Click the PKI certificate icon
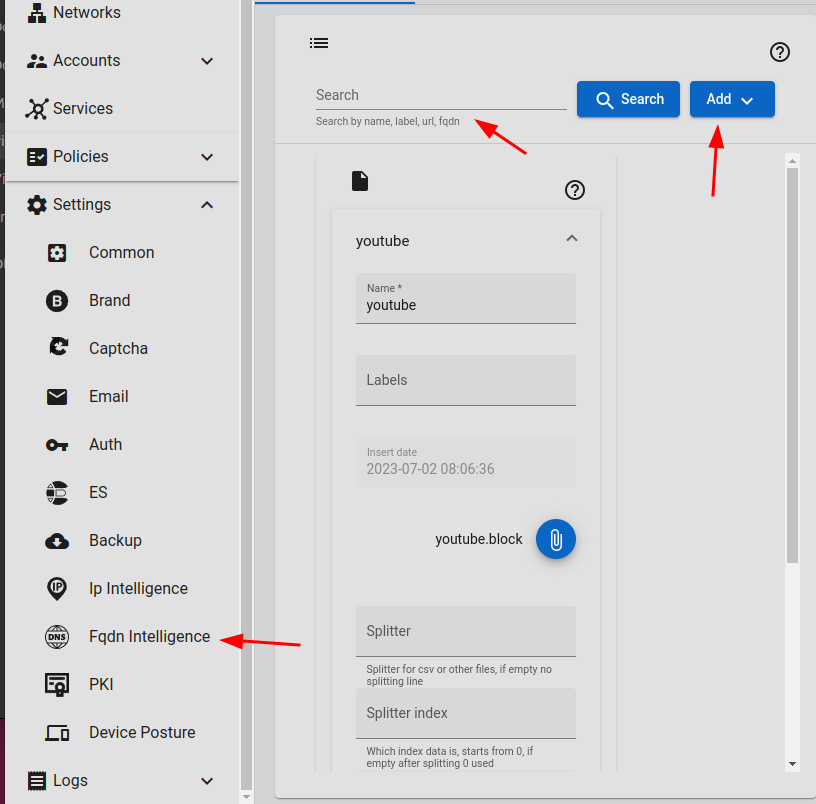Screen dimensions: 816x804 (57, 685)
